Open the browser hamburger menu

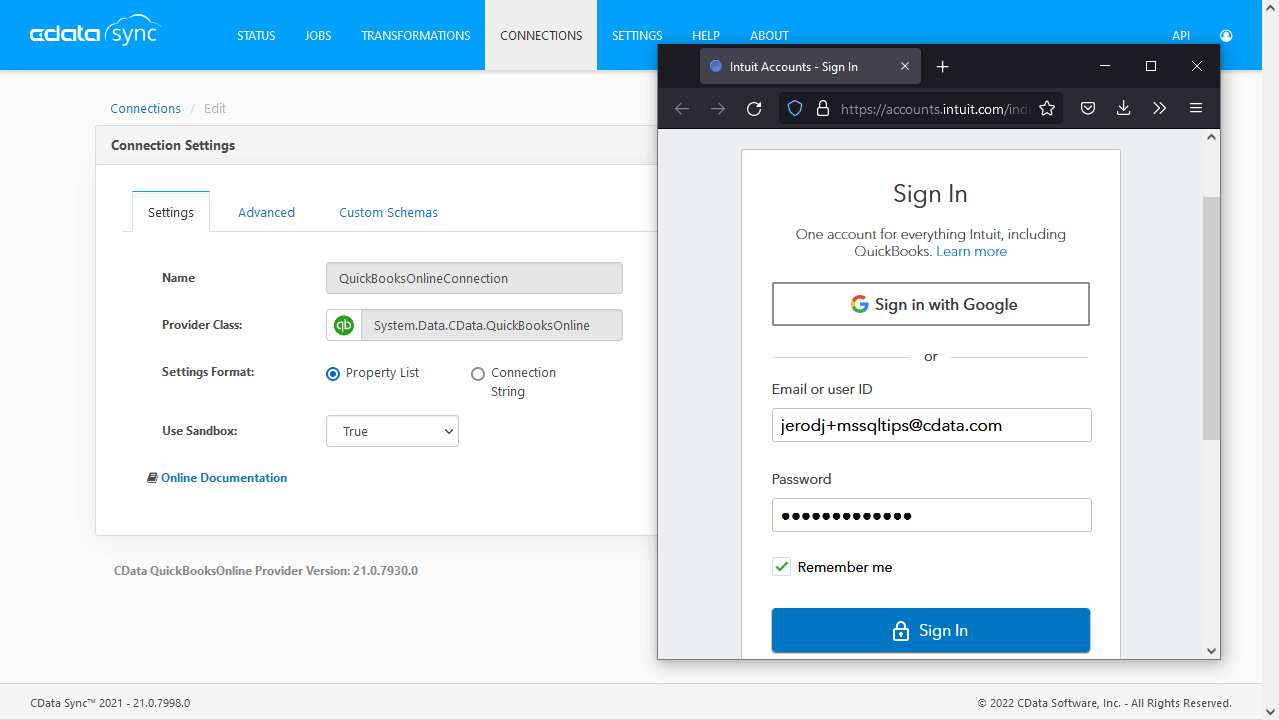pos(1196,108)
